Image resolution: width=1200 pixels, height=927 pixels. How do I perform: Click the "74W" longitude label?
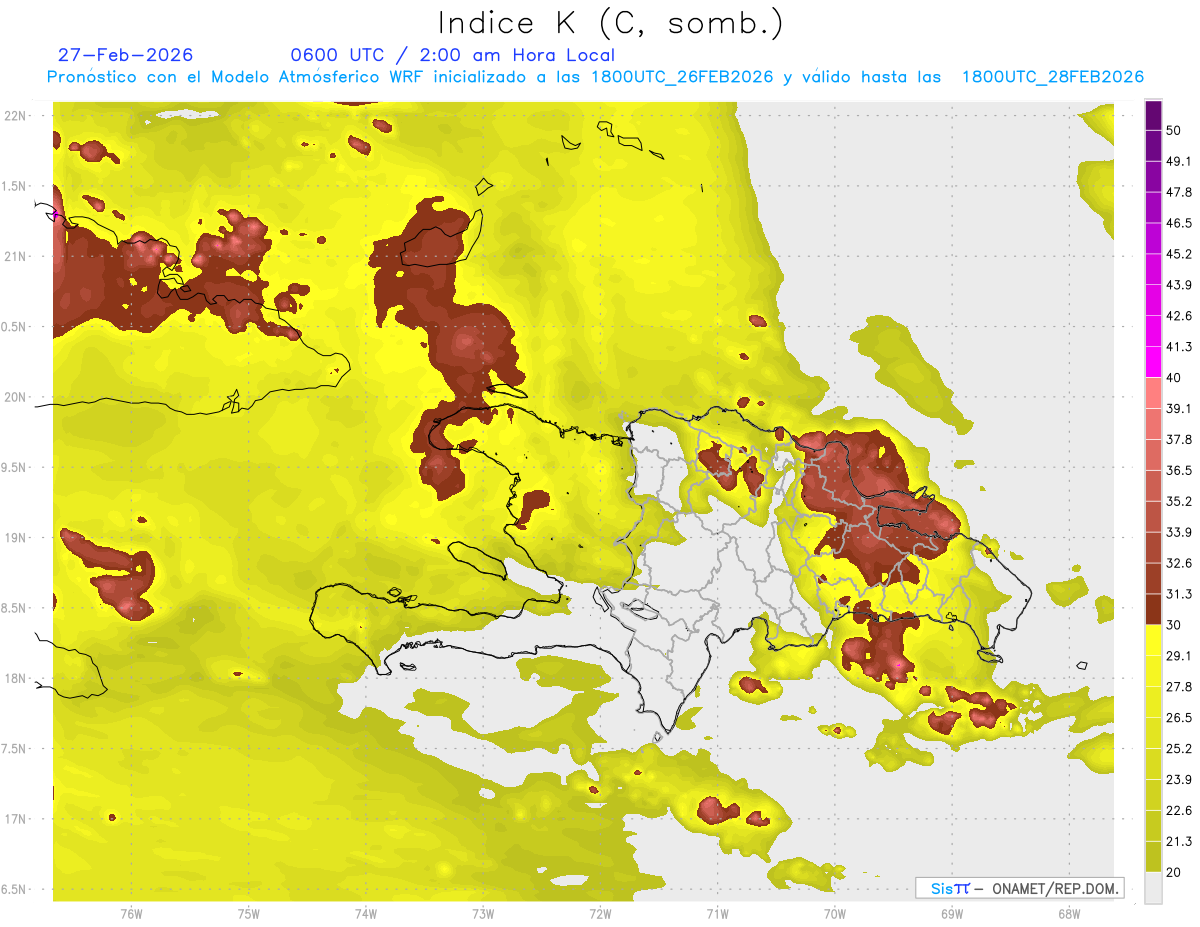(366, 914)
